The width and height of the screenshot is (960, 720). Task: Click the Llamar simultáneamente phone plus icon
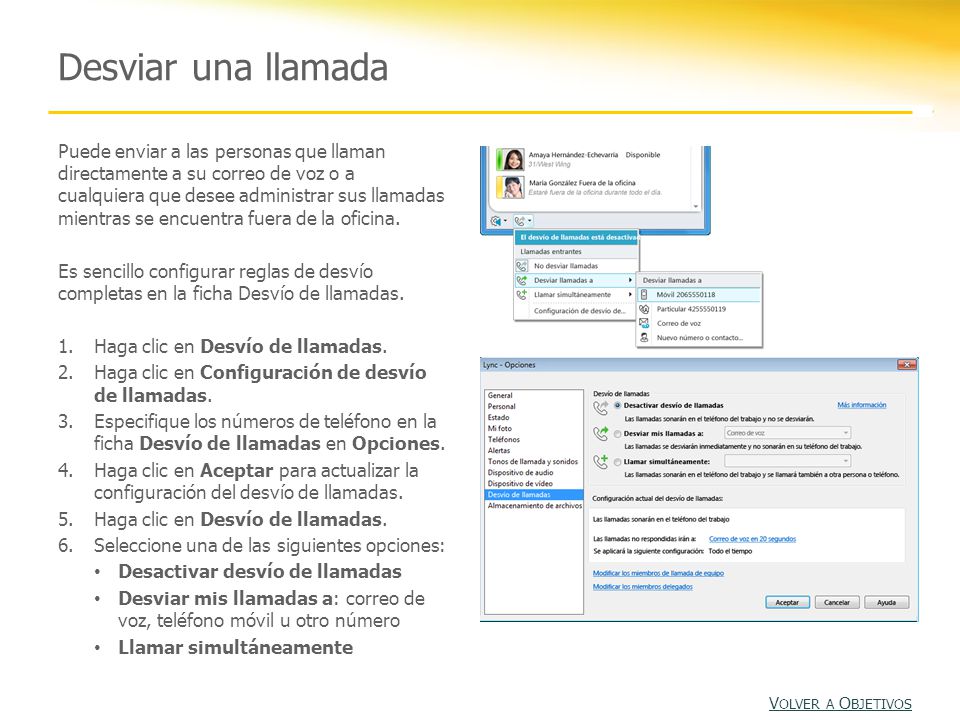[x=522, y=295]
